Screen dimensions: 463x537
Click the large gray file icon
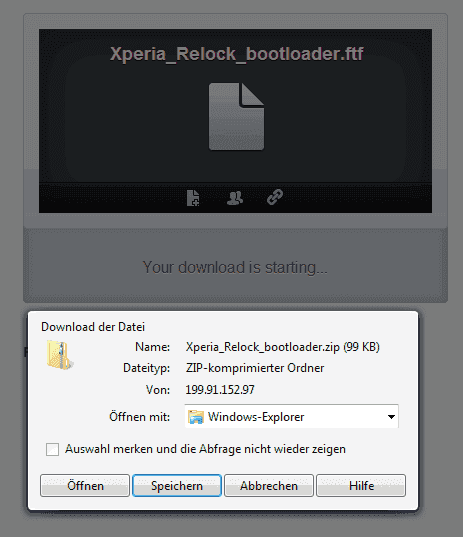click(x=236, y=116)
